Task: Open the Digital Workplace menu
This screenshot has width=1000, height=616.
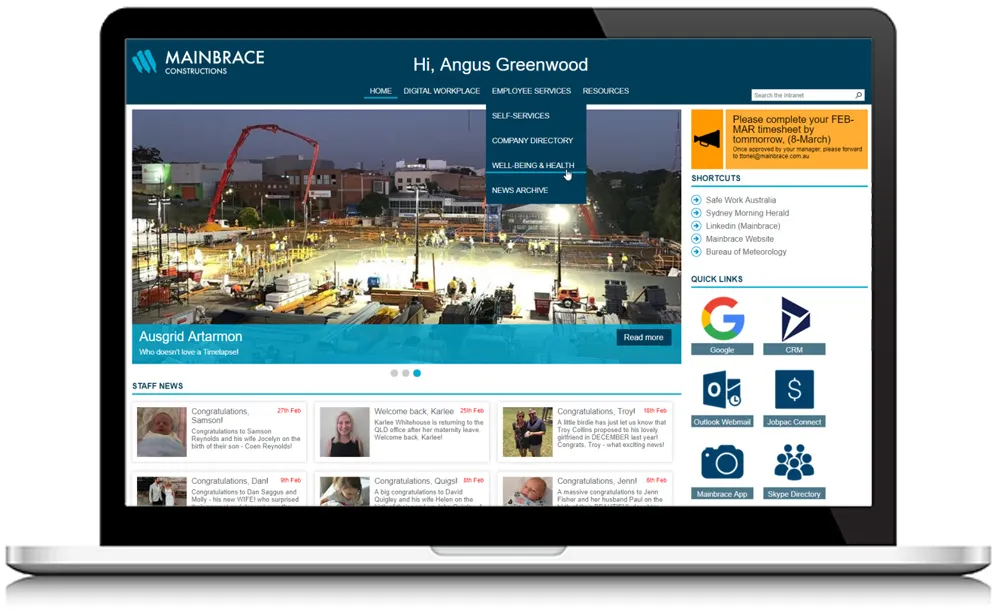Action: 441,91
